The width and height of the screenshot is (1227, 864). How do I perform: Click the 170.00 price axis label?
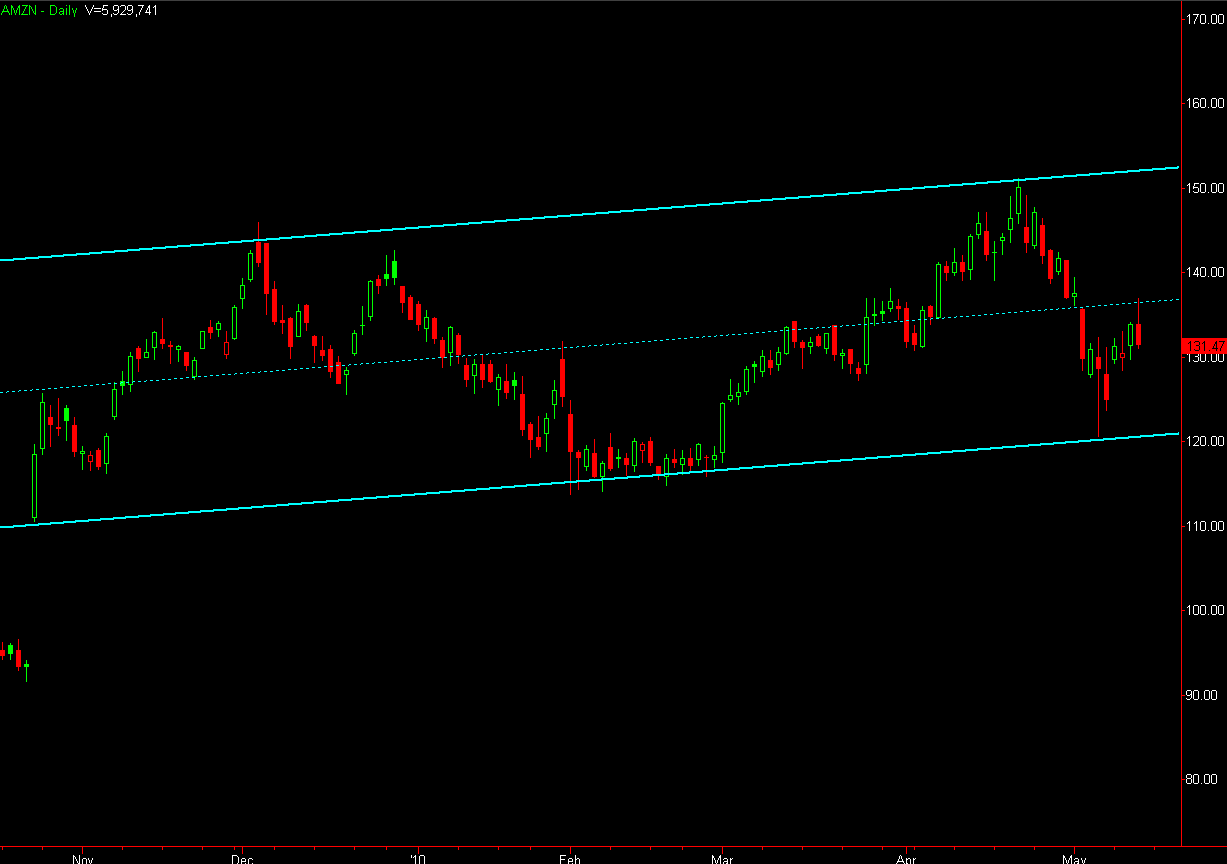coord(1204,19)
